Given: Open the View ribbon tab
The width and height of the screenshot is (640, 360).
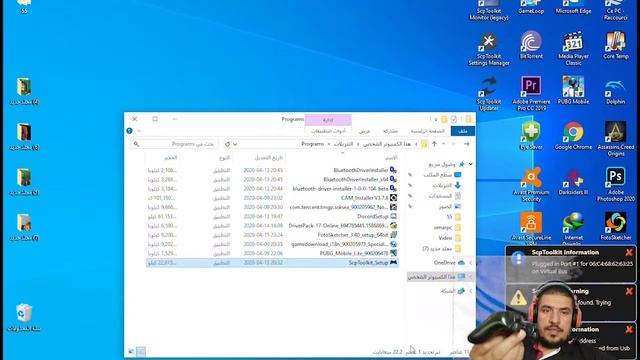Looking at the screenshot, I should pos(364,131).
